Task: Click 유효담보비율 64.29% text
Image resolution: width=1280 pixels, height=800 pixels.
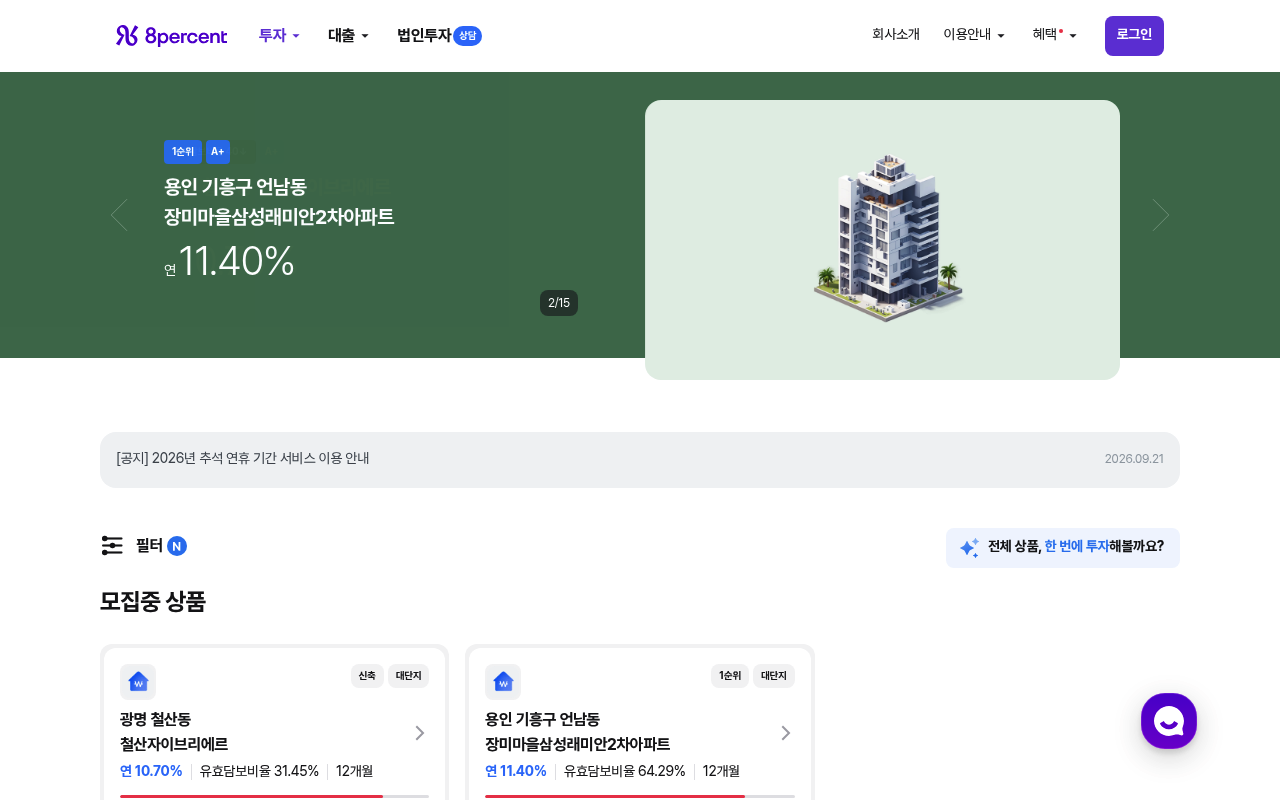Action: pyautogui.click(x=625, y=771)
